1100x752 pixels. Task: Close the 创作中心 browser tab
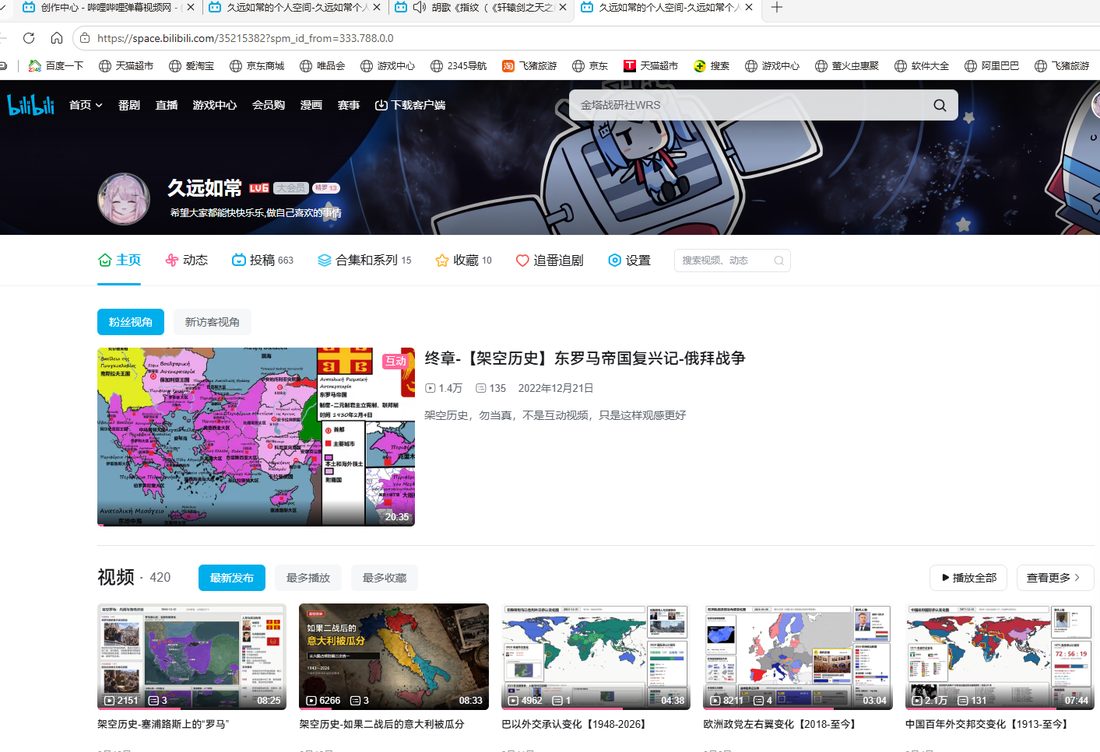tap(190, 8)
